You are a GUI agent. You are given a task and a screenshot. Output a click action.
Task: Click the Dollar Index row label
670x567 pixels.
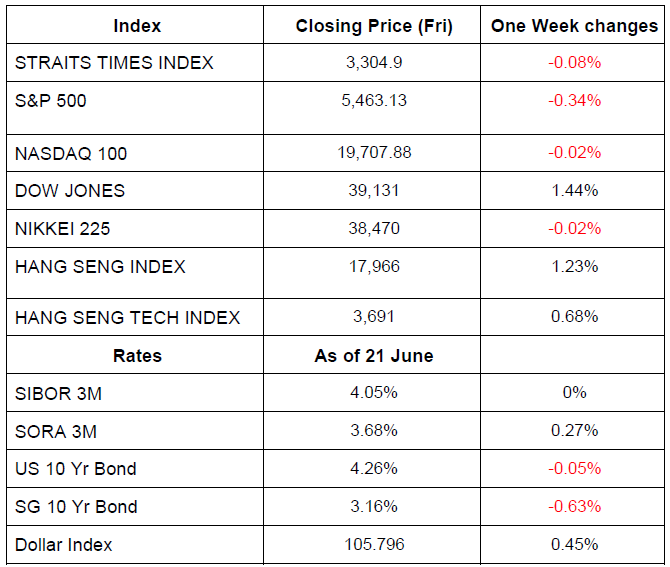(64, 545)
